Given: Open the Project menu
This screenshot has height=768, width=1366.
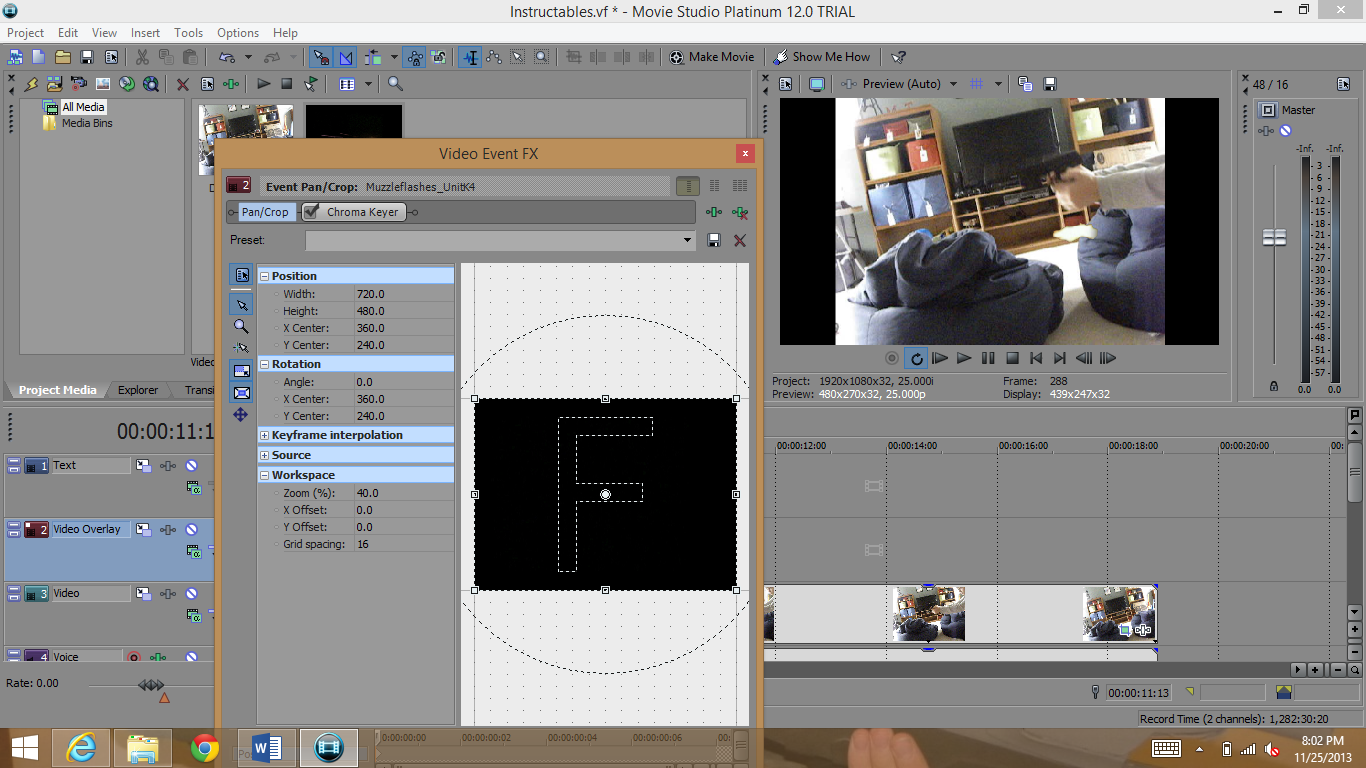Looking at the screenshot, I should click(x=26, y=33).
